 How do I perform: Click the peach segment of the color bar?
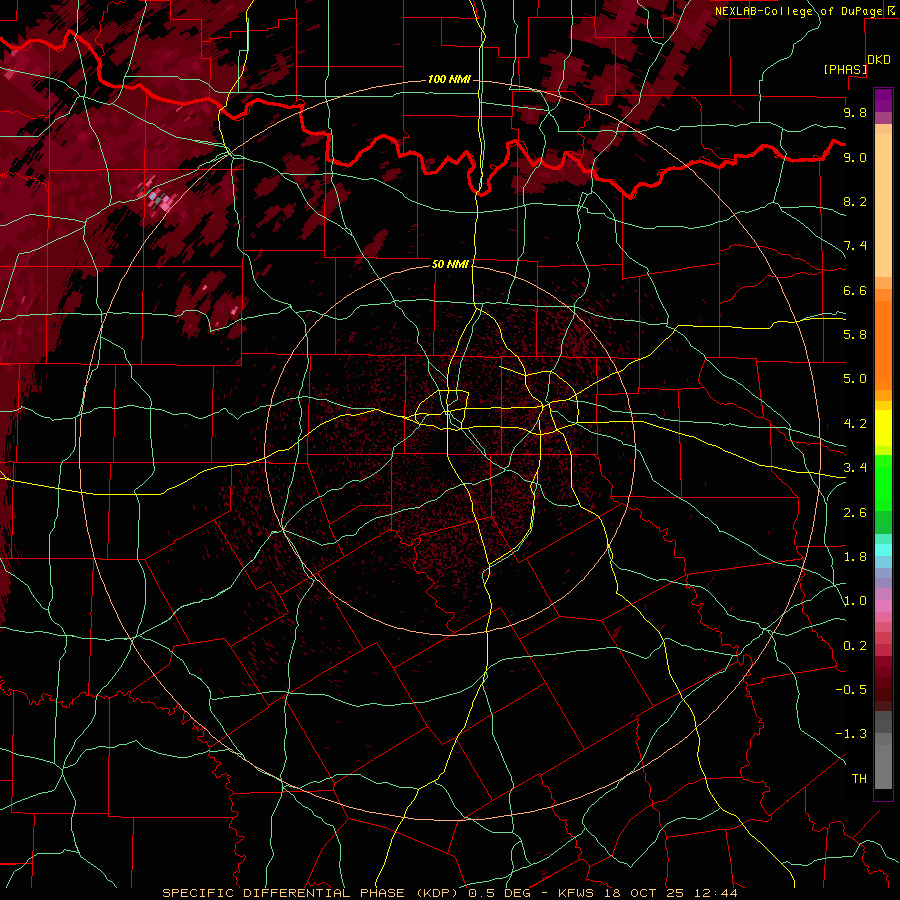click(x=883, y=205)
